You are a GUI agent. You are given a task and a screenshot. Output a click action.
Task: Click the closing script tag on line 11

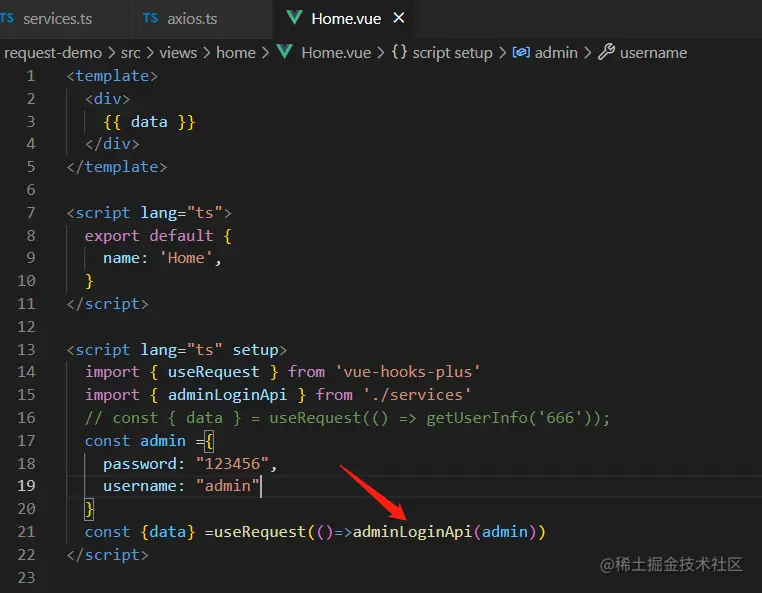pos(107,304)
